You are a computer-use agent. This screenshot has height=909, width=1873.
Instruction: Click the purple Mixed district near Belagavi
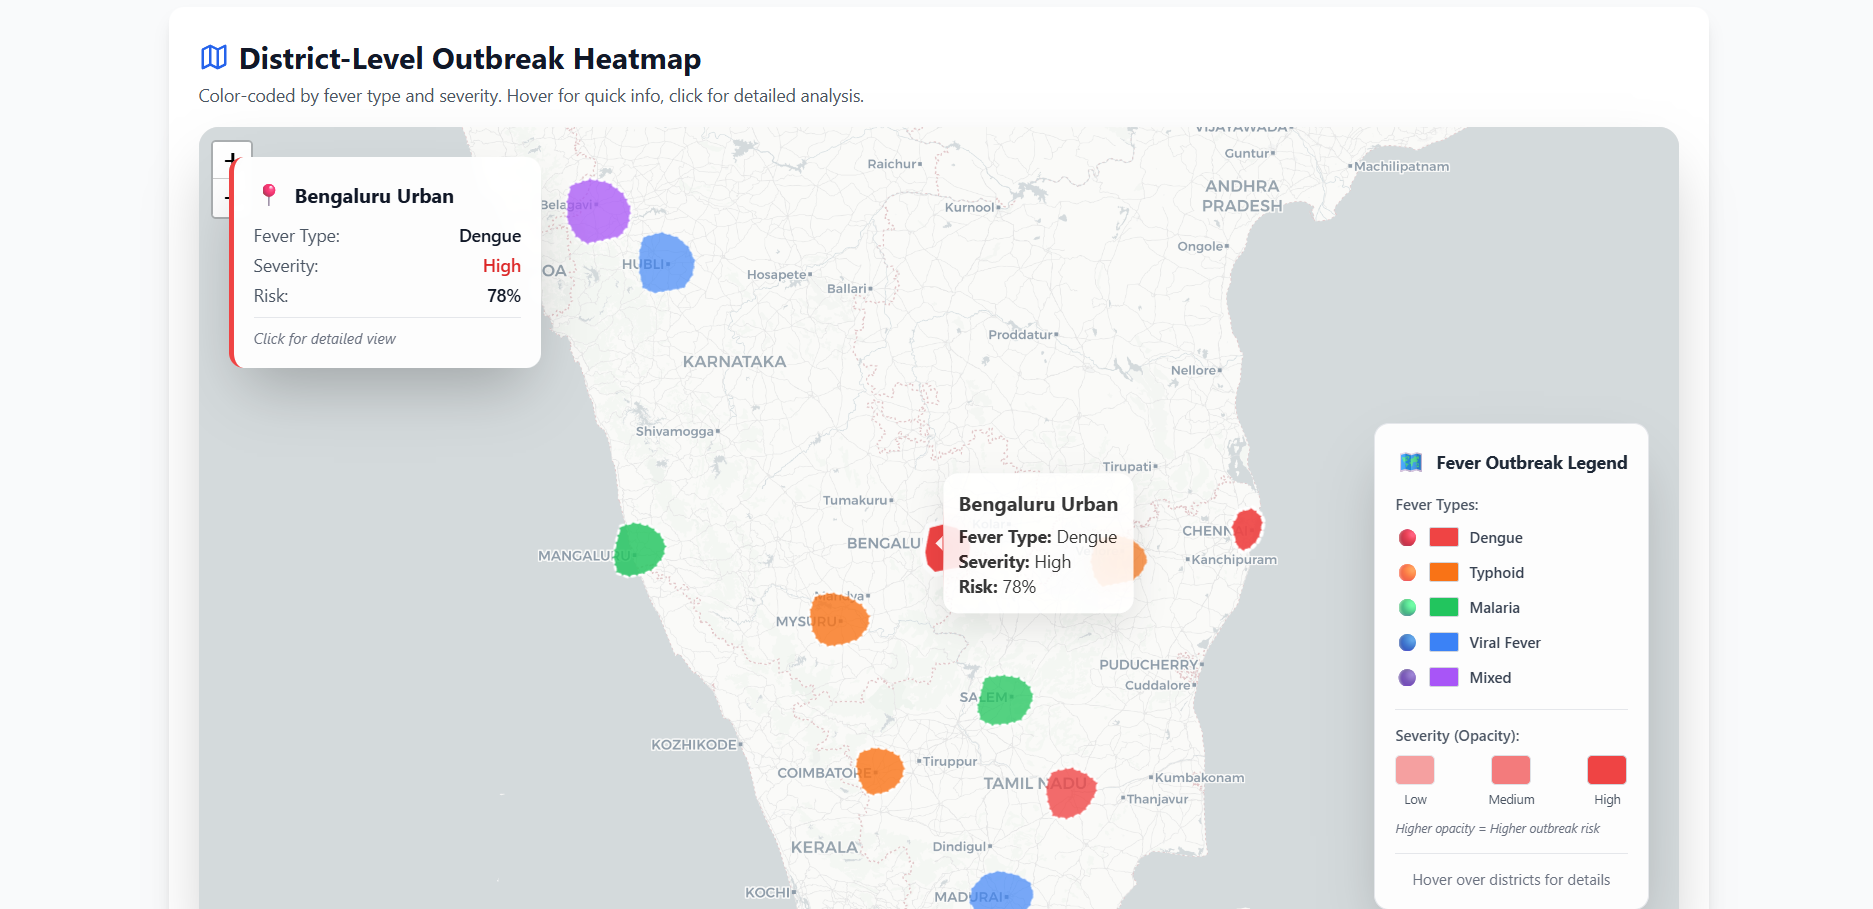597,211
